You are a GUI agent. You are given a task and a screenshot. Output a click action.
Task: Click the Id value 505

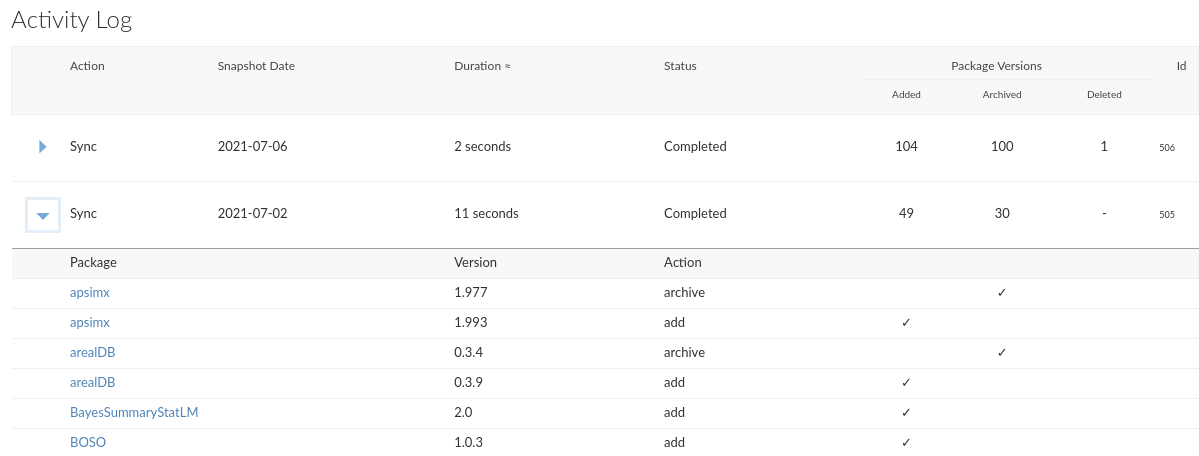coord(1167,215)
